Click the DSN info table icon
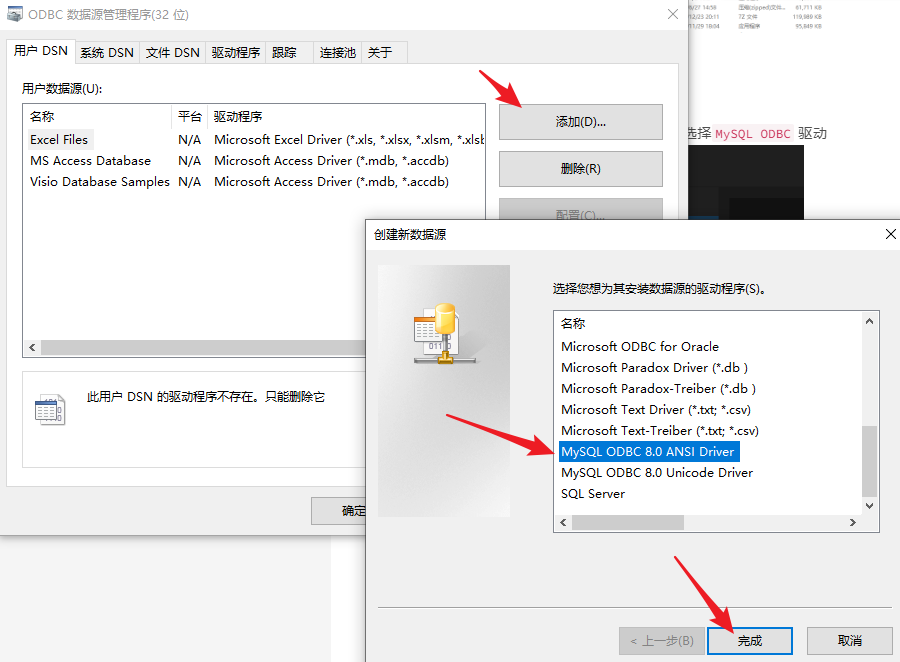900x662 pixels. pyautogui.click(x=50, y=409)
